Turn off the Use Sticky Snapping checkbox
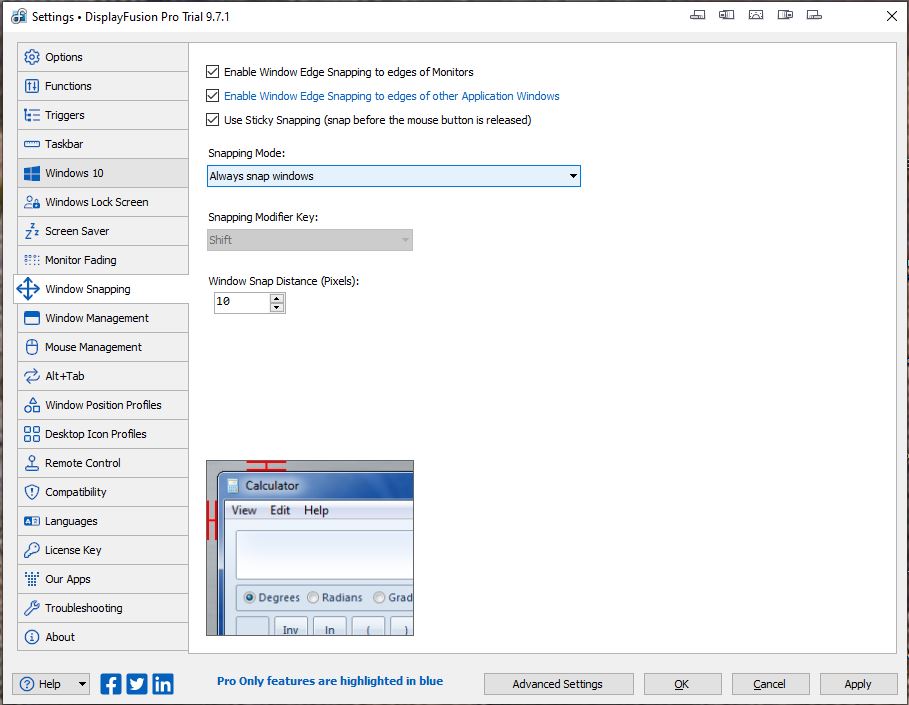 pos(212,120)
